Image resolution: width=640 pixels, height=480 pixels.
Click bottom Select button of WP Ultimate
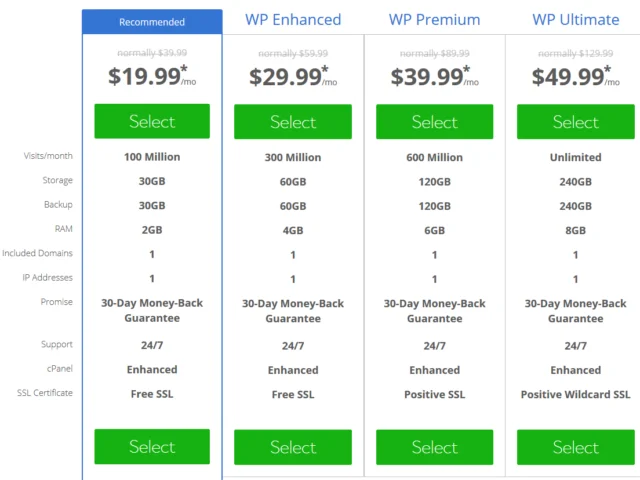(x=576, y=447)
